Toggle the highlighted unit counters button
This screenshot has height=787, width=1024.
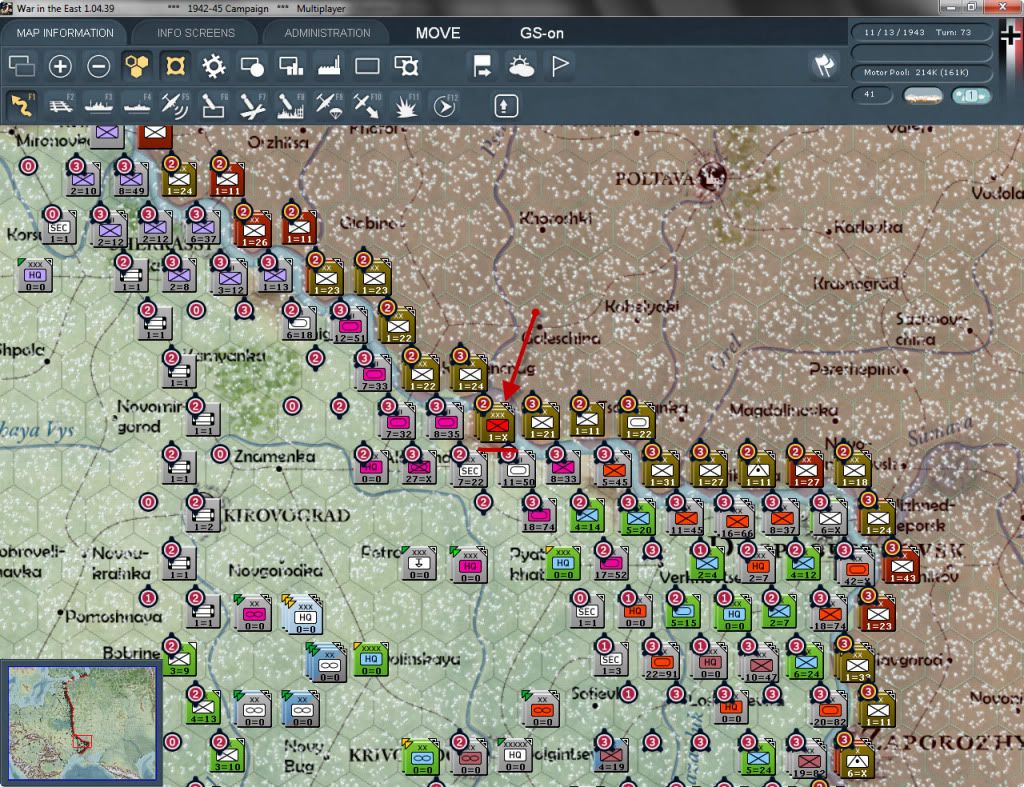(175, 66)
